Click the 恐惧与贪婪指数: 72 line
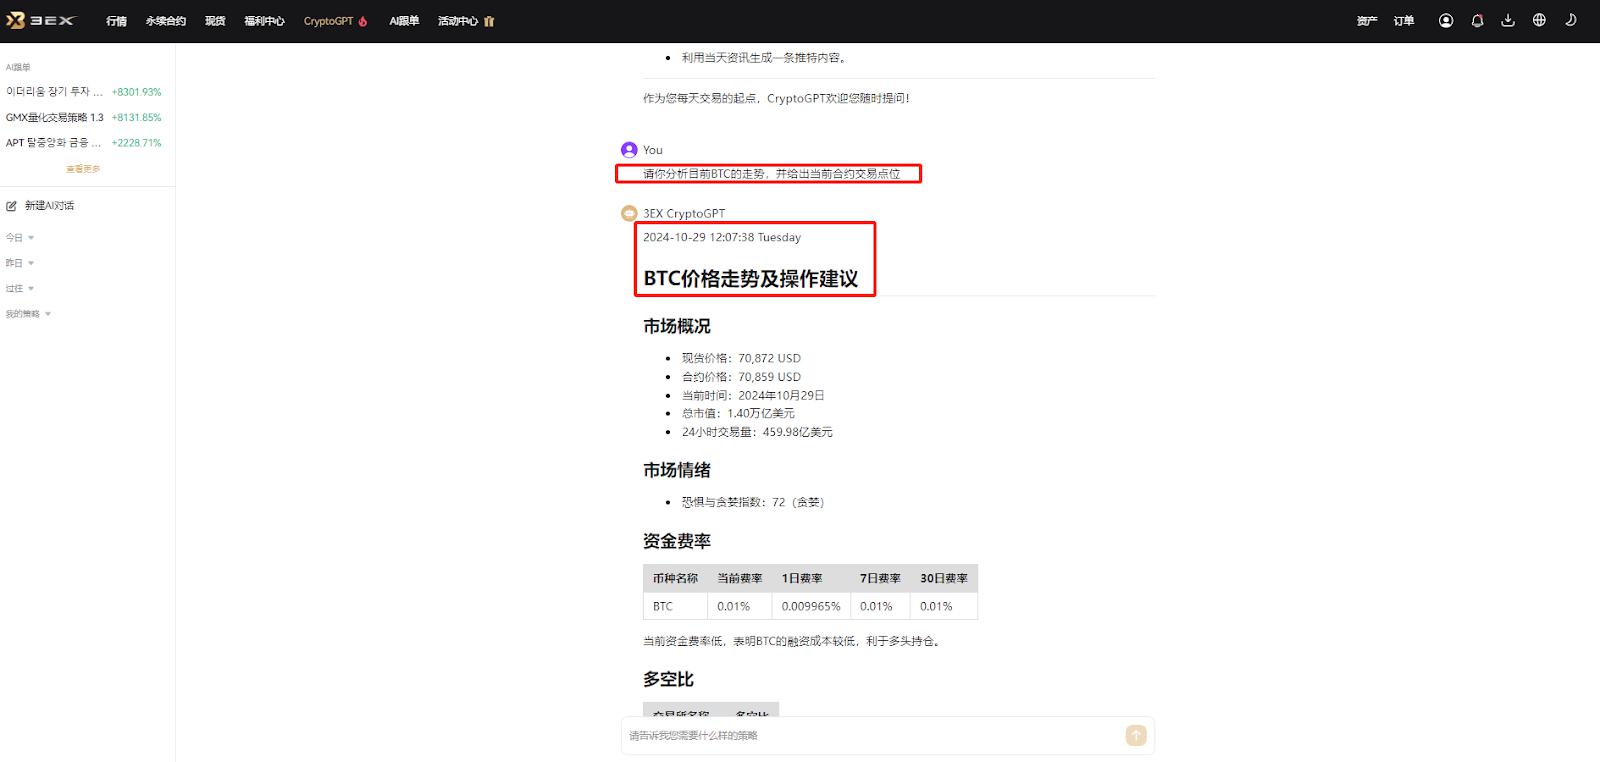Viewport: 1600px width, 762px height. pos(753,502)
